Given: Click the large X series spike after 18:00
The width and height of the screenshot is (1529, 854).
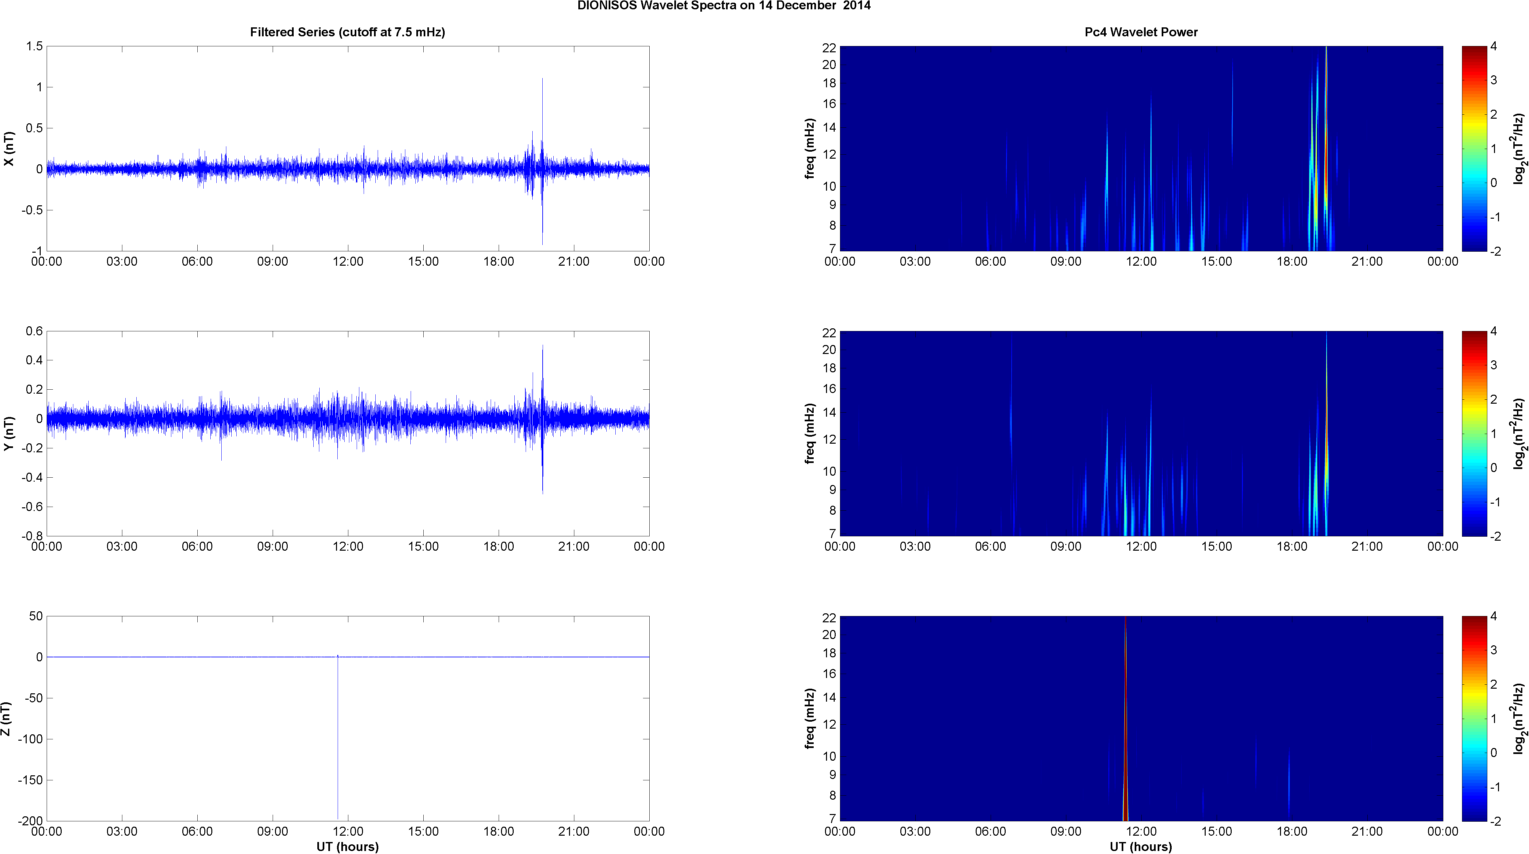Looking at the screenshot, I should [x=542, y=160].
